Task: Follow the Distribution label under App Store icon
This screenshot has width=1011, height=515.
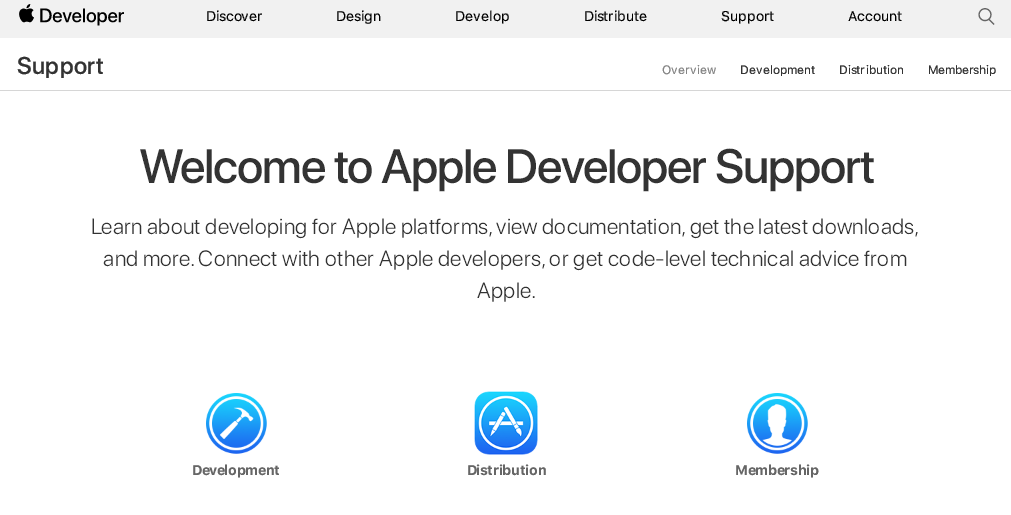Action: pyautogui.click(x=507, y=470)
